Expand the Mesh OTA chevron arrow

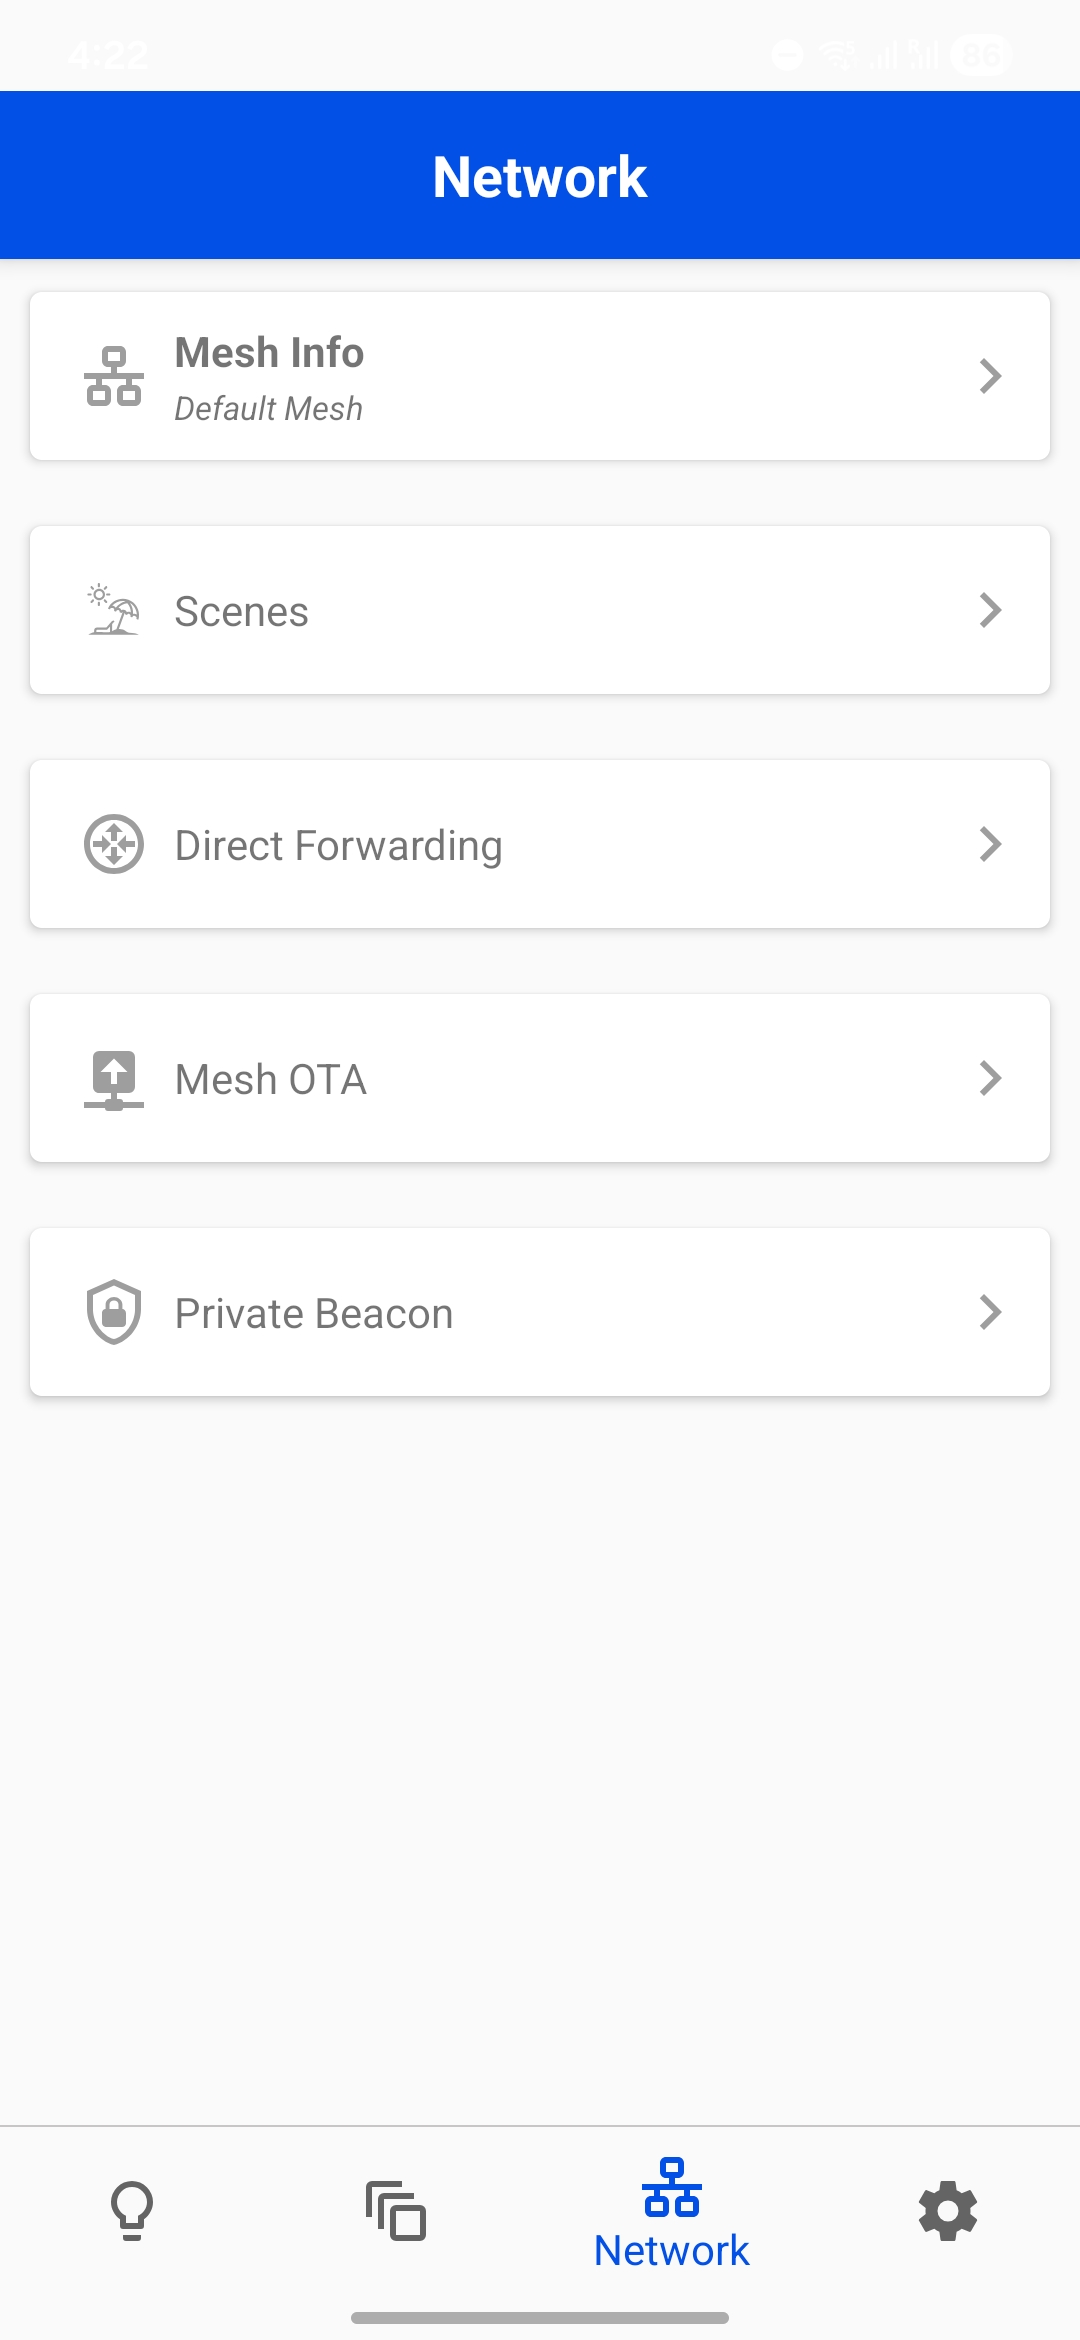point(990,1078)
